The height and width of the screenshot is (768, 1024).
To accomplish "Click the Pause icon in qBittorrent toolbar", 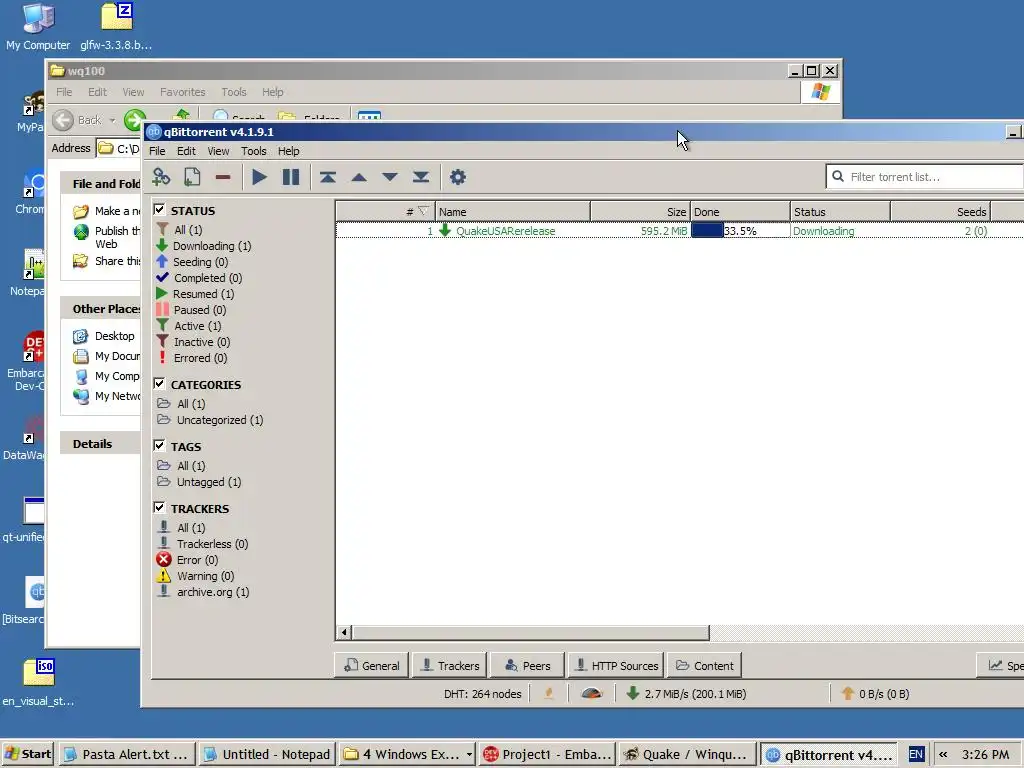I will pos(291,177).
